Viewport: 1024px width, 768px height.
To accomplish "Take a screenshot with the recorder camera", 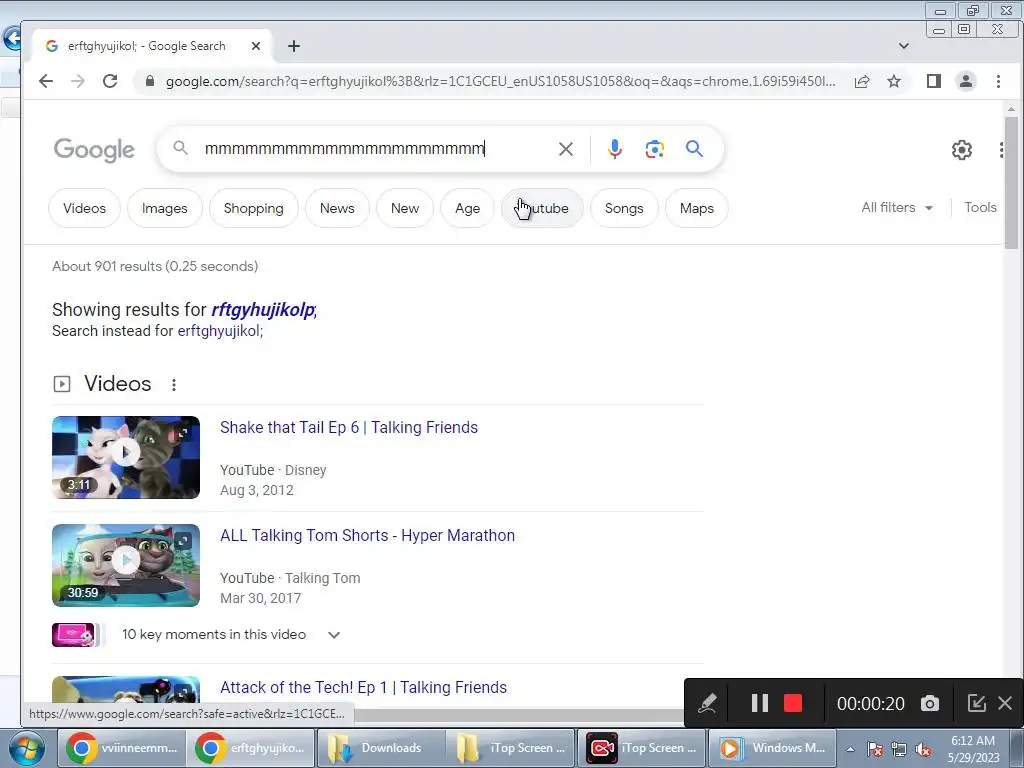I will [x=930, y=703].
